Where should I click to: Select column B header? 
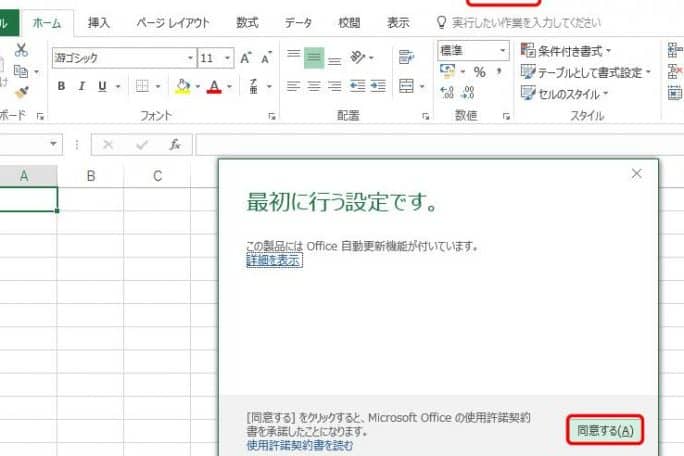[91, 176]
